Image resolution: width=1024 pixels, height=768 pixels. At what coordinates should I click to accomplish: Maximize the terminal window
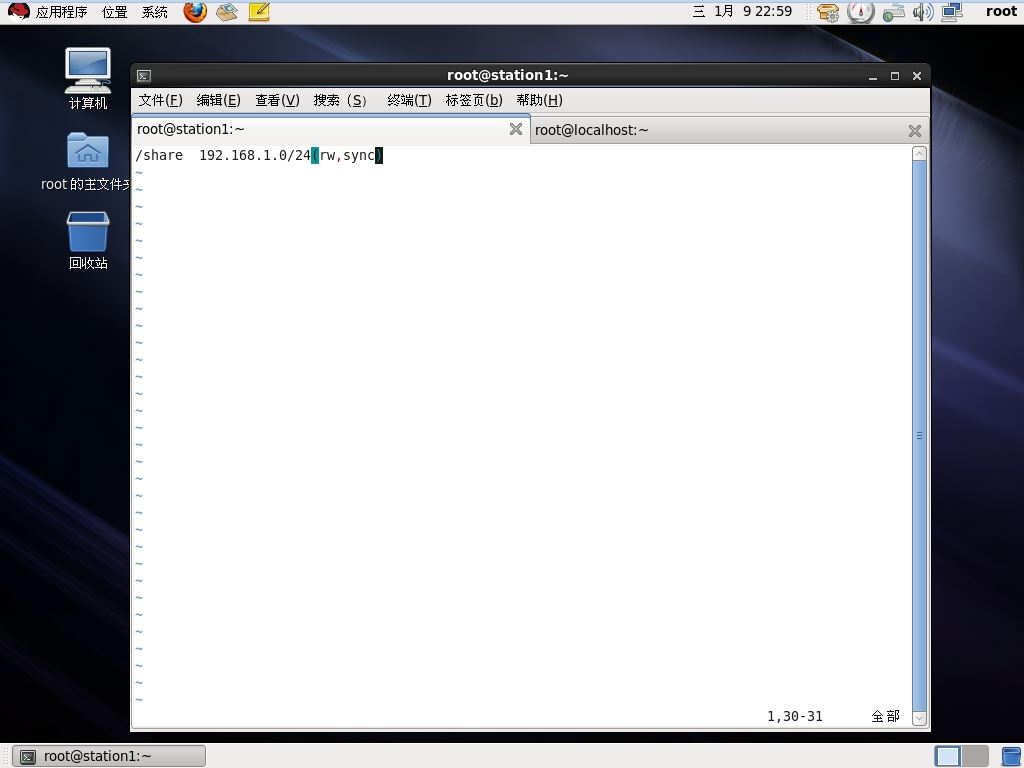coord(895,76)
